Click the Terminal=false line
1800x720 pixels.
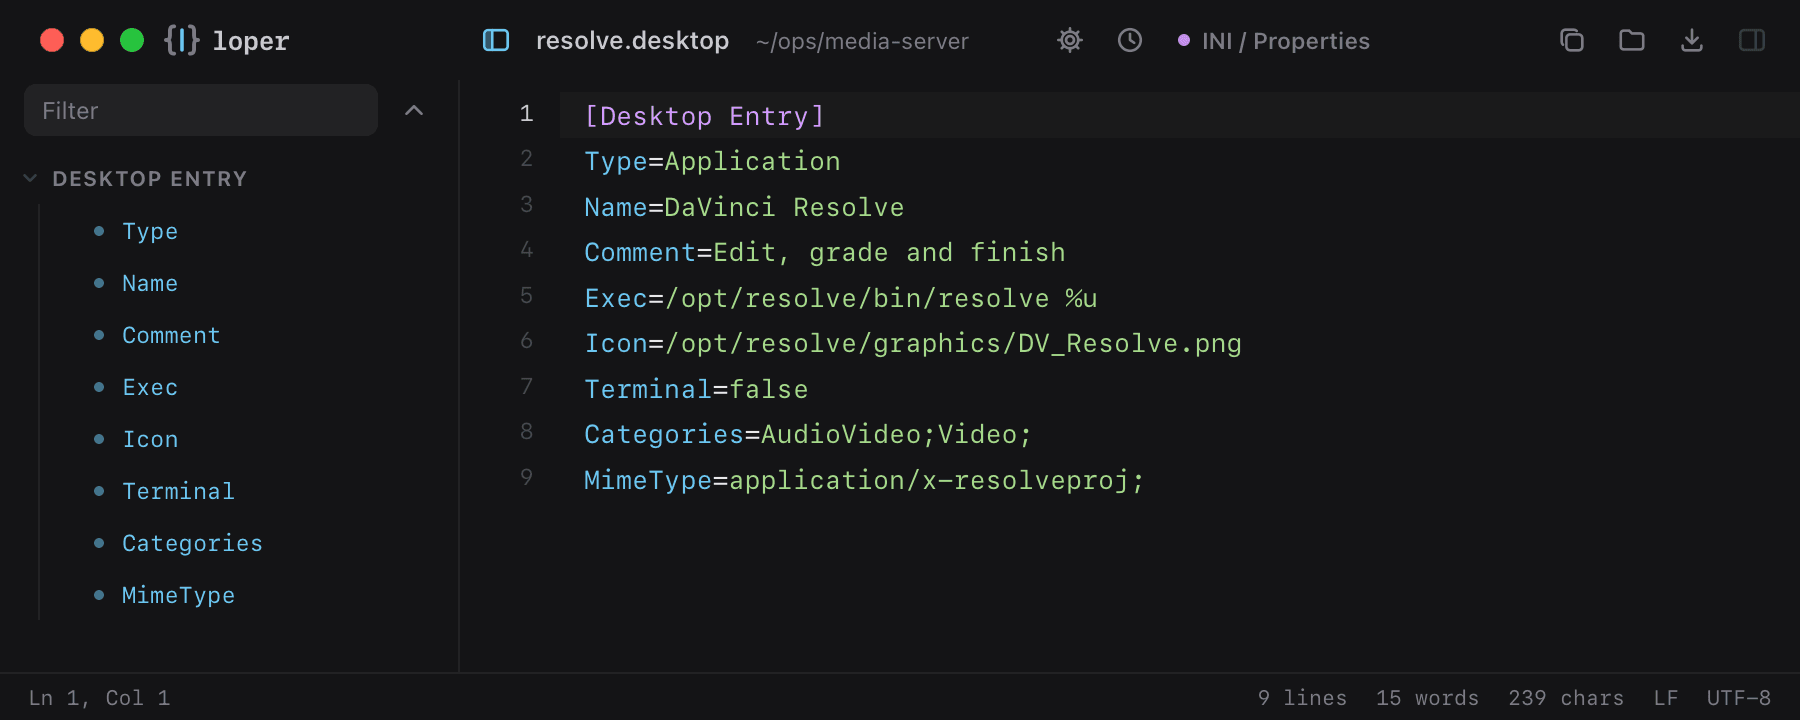point(696,389)
